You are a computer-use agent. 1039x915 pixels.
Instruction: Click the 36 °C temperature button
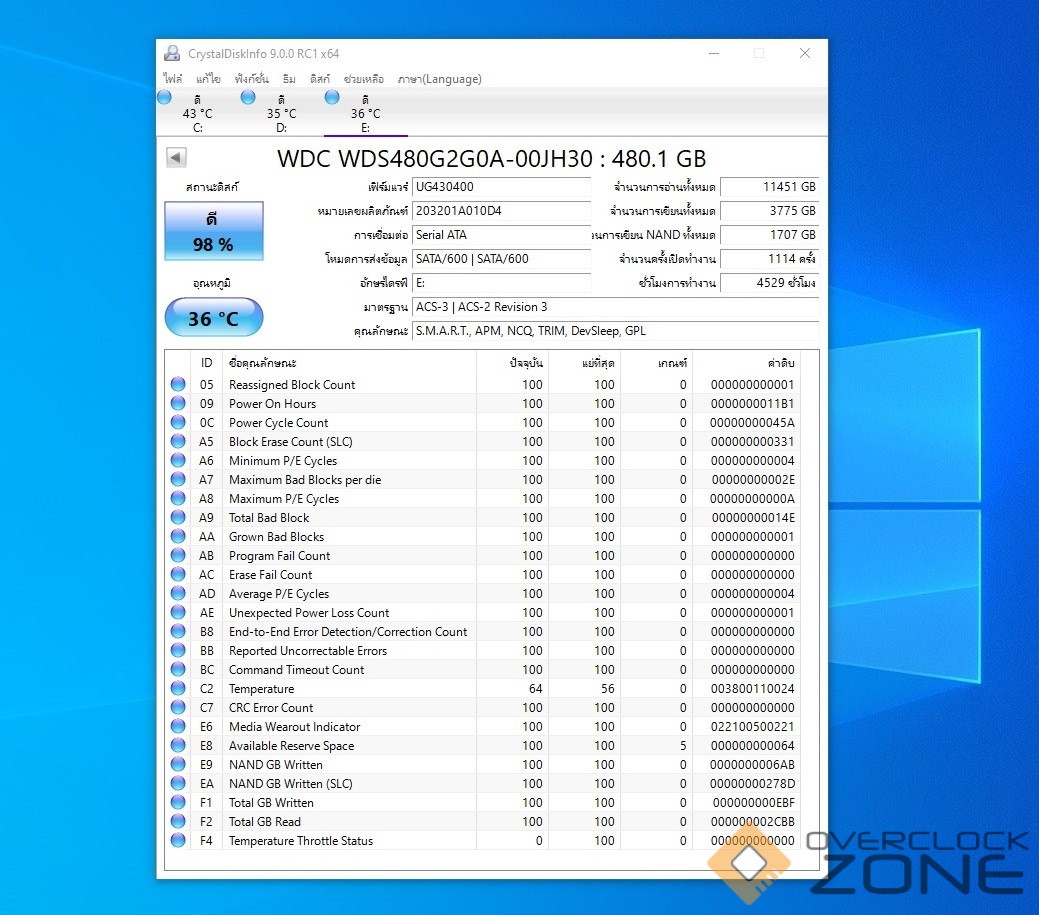[213, 319]
